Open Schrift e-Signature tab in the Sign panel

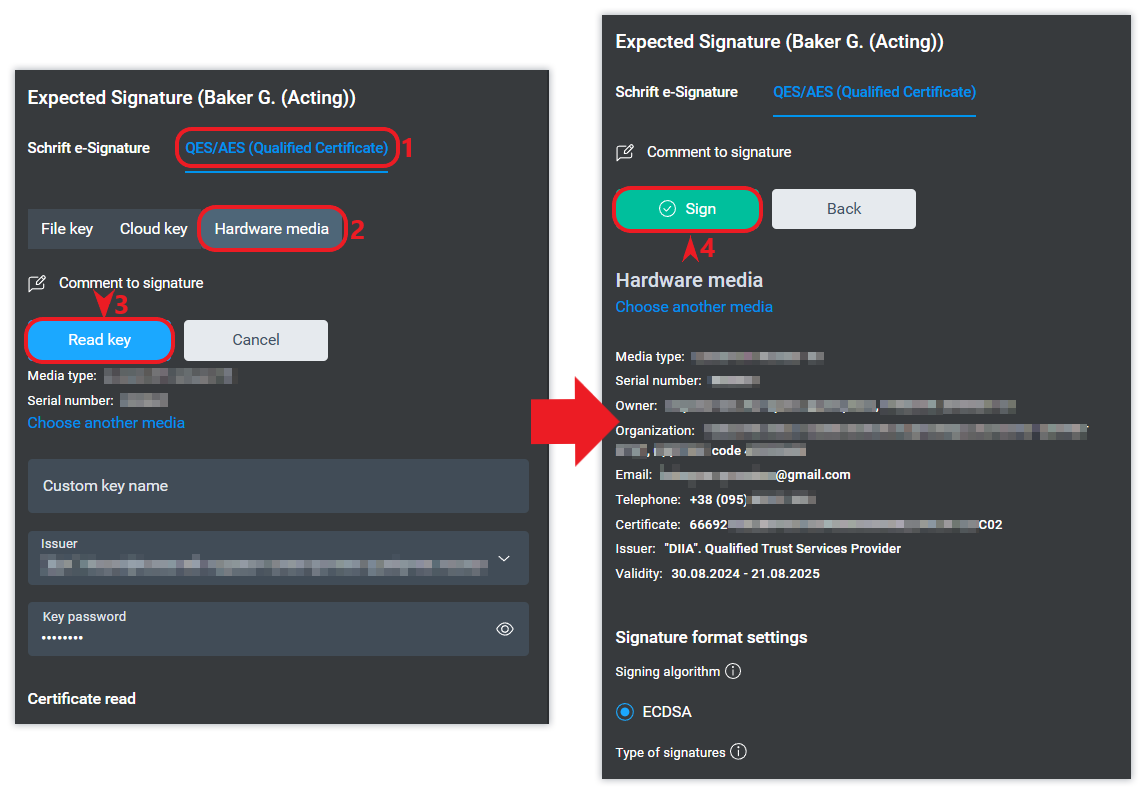coord(677,92)
